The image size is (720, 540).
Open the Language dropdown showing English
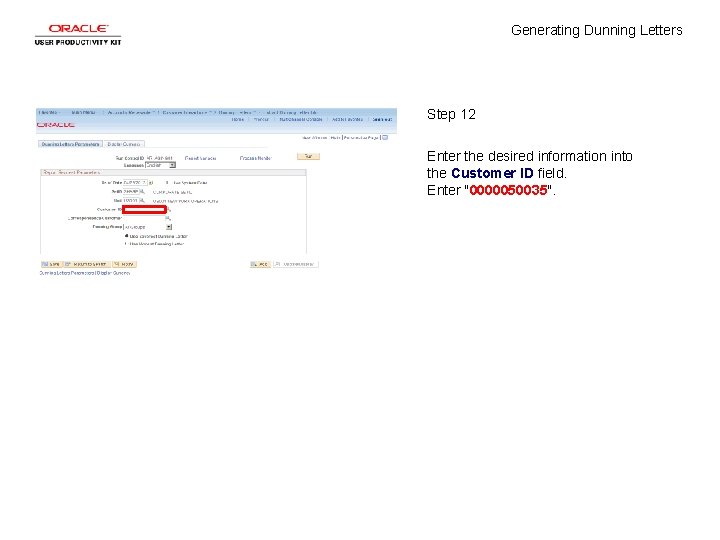(160, 165)
